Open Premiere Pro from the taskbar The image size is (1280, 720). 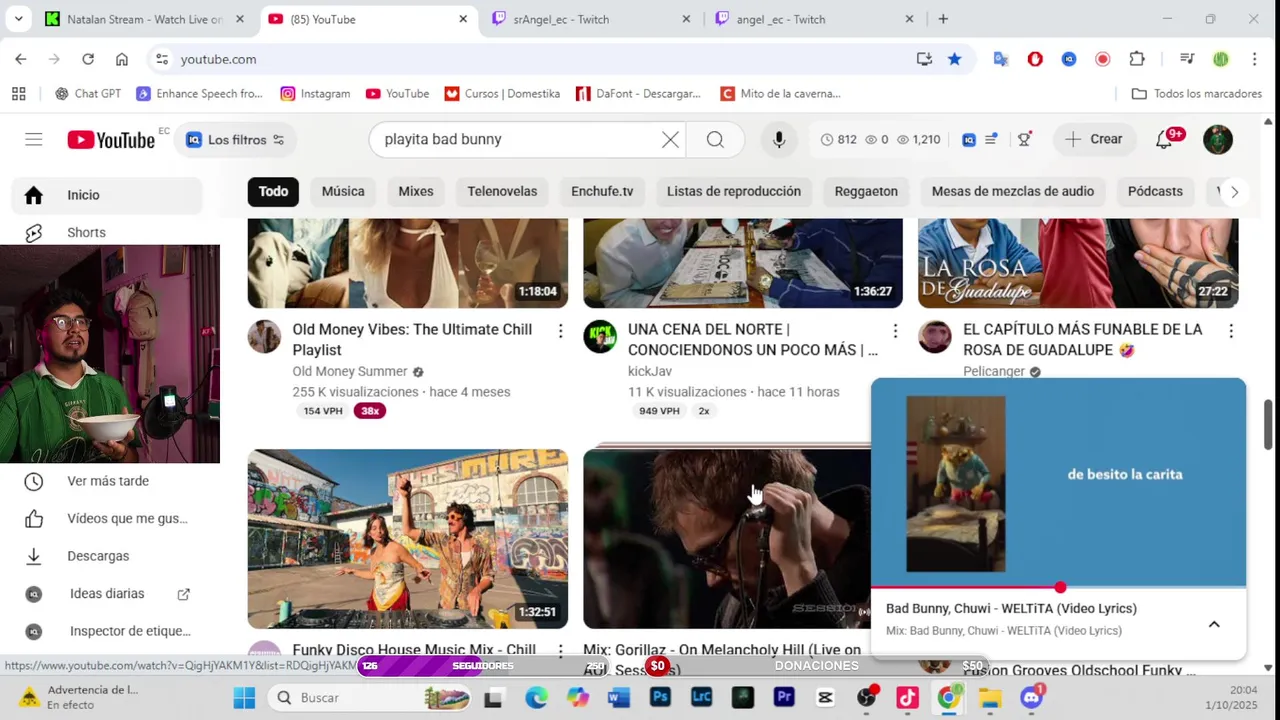click(x=784, y=697)
